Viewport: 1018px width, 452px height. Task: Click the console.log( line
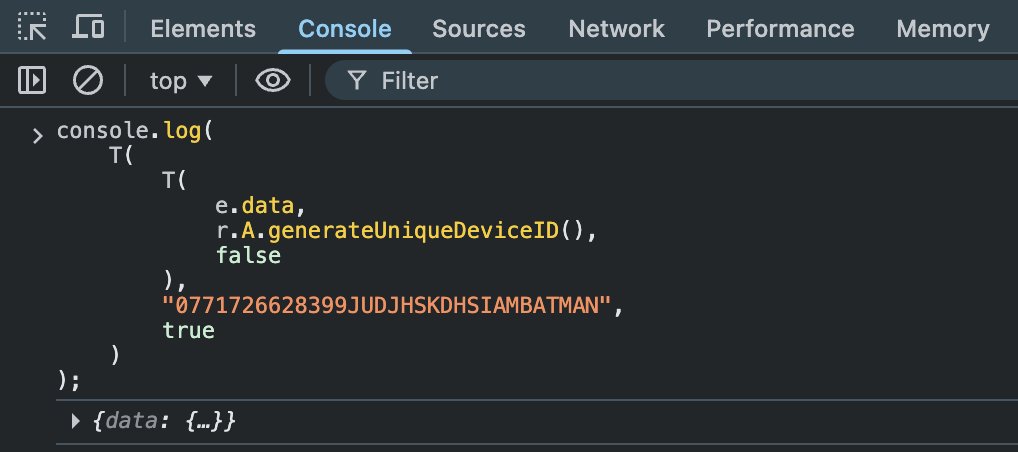click(x=135, y=131)
